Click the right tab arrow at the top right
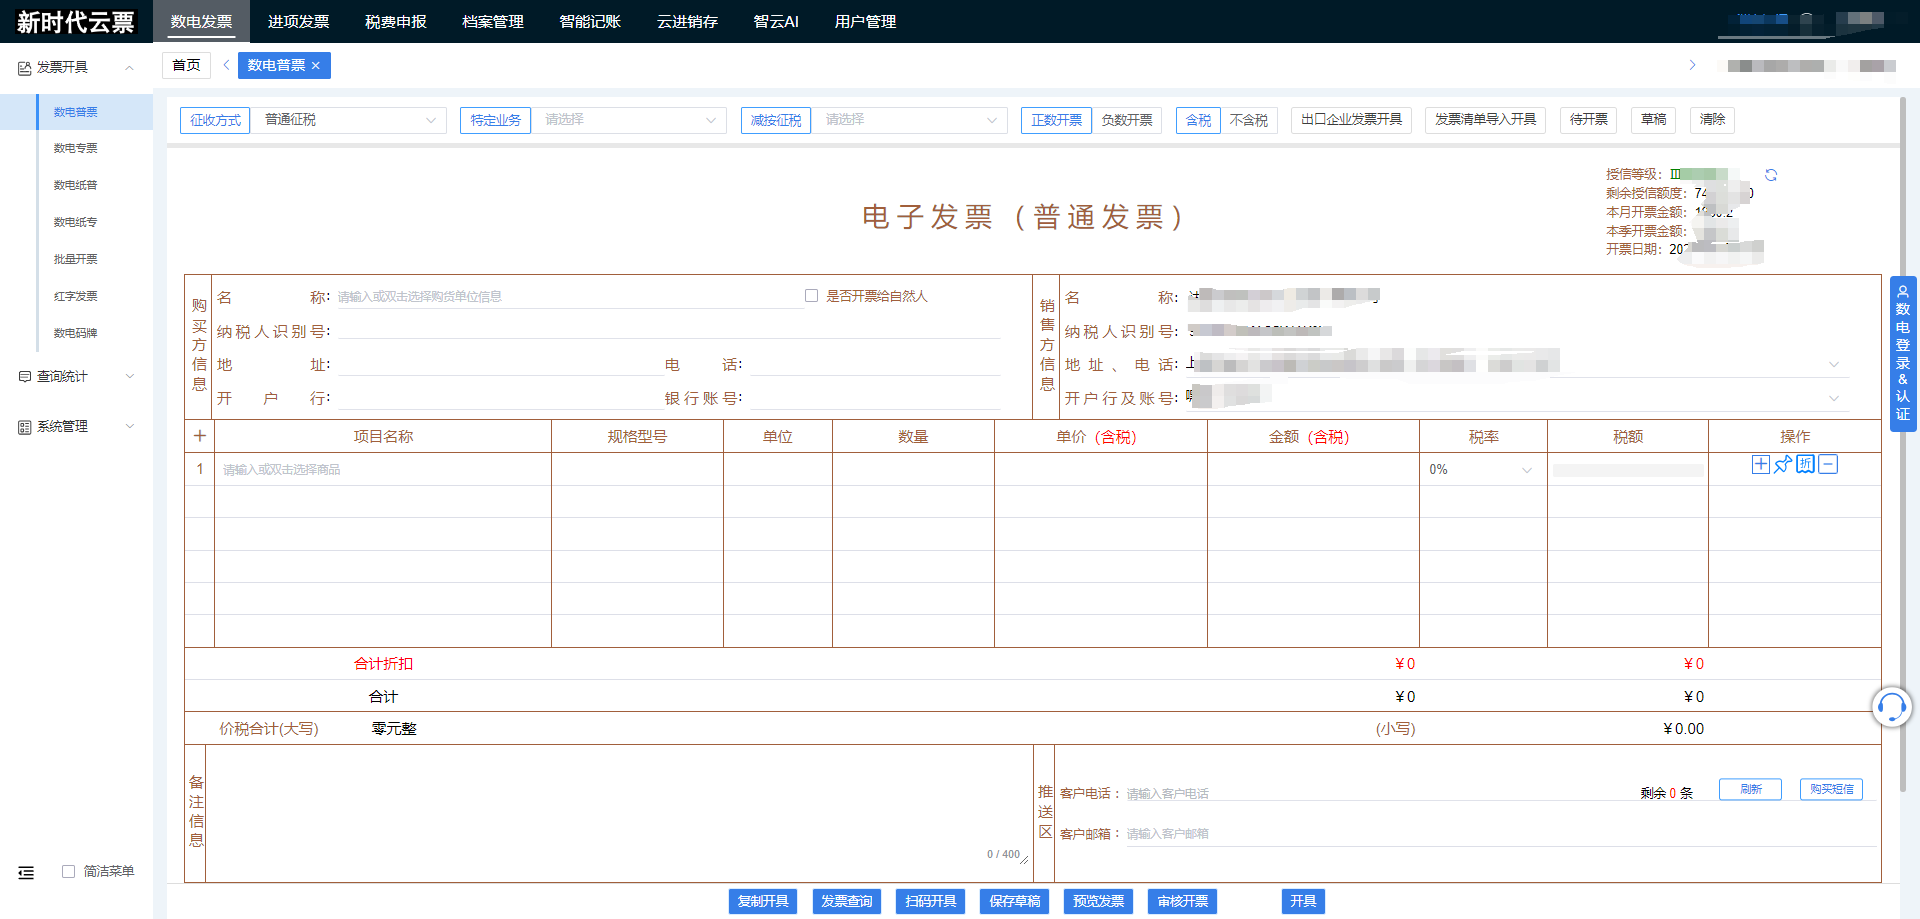The height and width of the screenshot is (919, 1920). point(1692,65)
